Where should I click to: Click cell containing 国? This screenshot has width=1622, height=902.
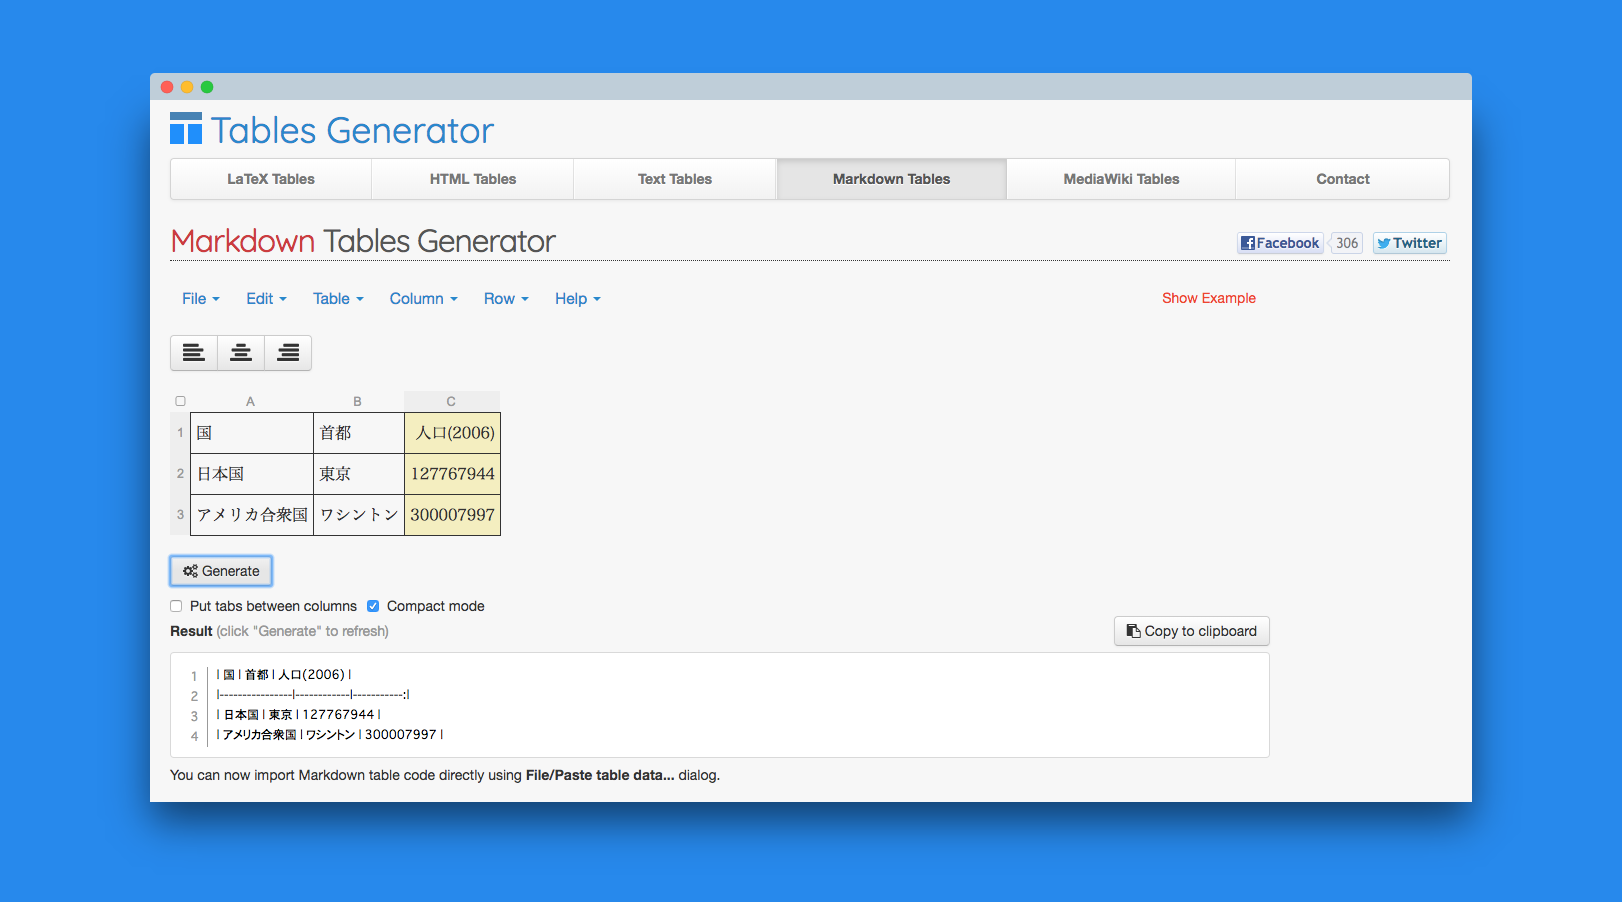pos(252,433)
